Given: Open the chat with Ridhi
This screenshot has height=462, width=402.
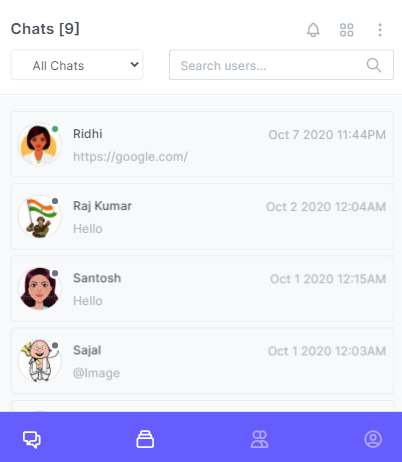Looking at the screenshot, I should point(202,144).
